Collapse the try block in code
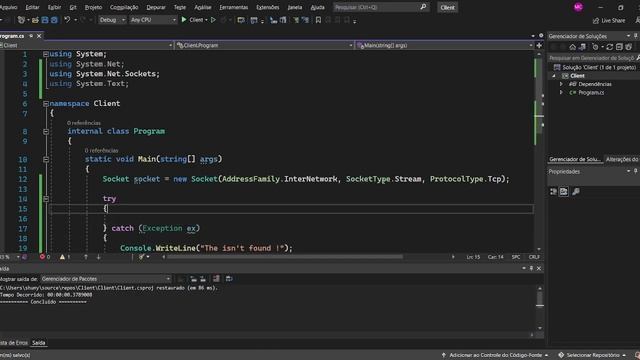640x360 pixels. click(46, 199)
